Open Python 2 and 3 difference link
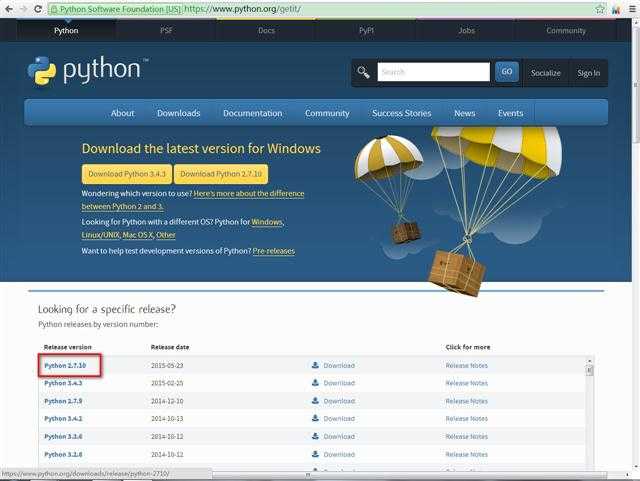The height and width of the screenshot is (481, 640). click(249, 194)
